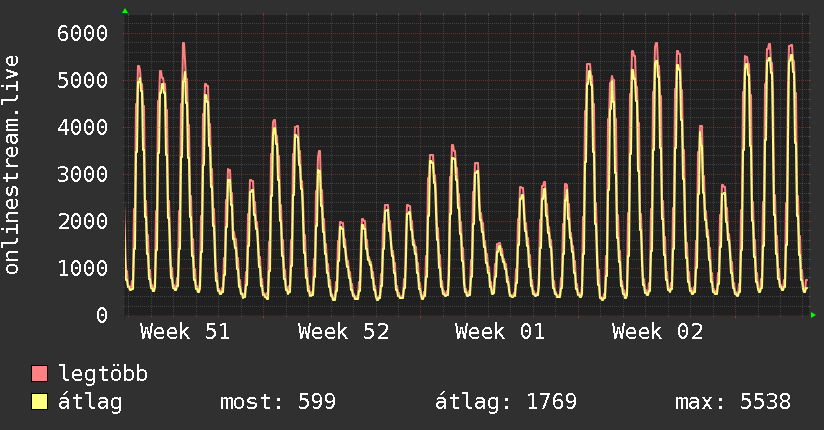Click the pink legtöbb legend color swatch
The width and height of the screenshot is (824, 430).
(39, 373)
